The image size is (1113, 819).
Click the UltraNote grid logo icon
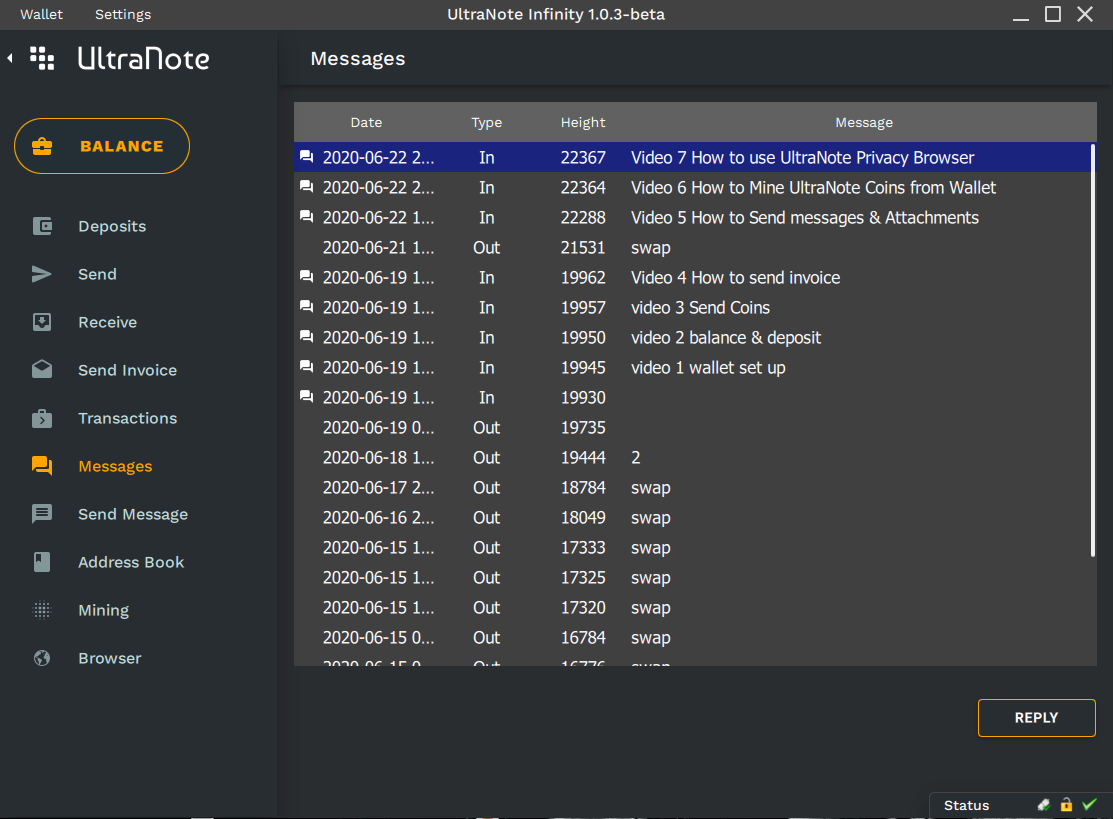tap(42, 58)
